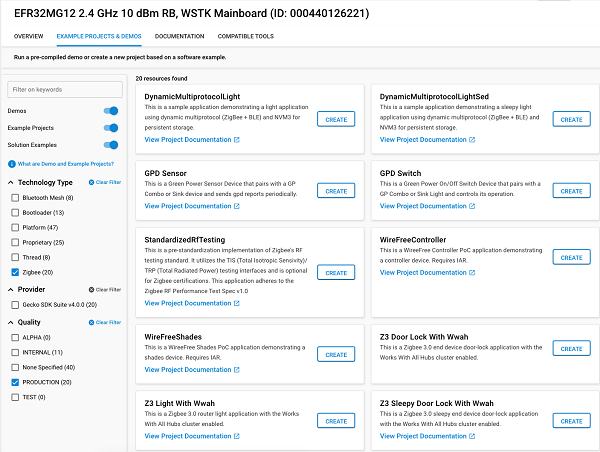Click the Clear Filter icon for Quality

(x=92, y=323)
